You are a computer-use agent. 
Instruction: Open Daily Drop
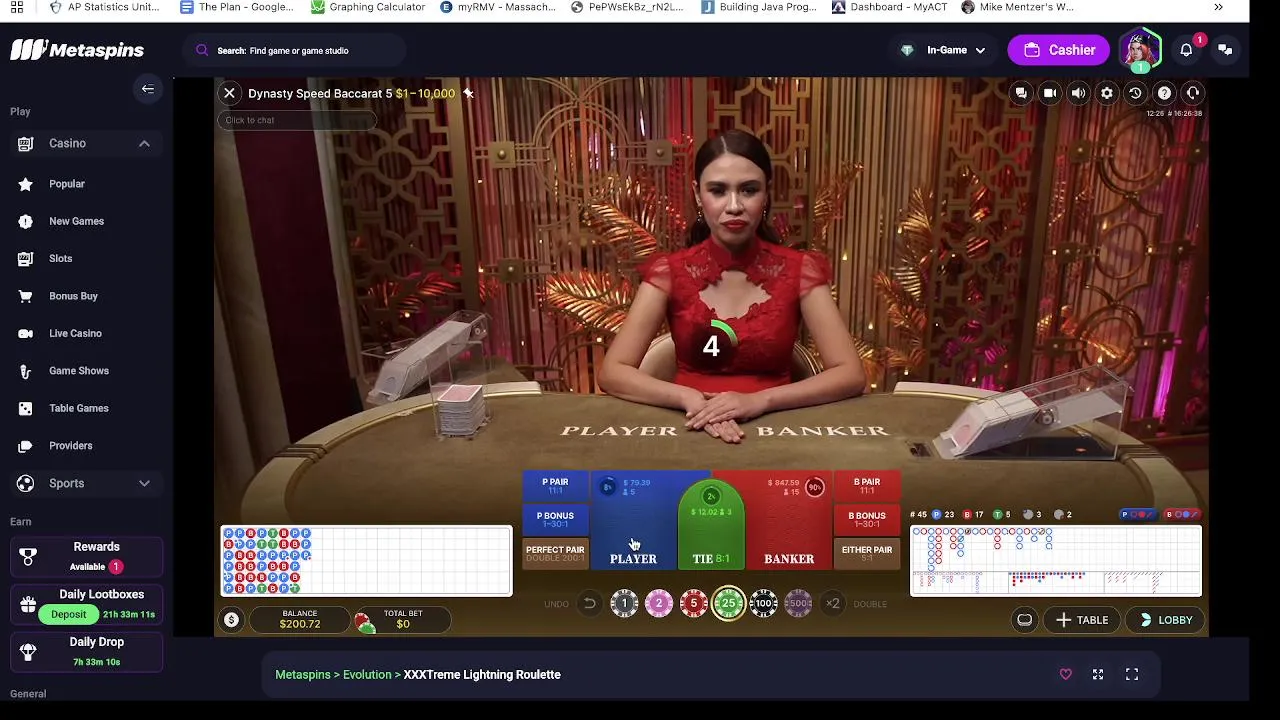tap(87, 651)
